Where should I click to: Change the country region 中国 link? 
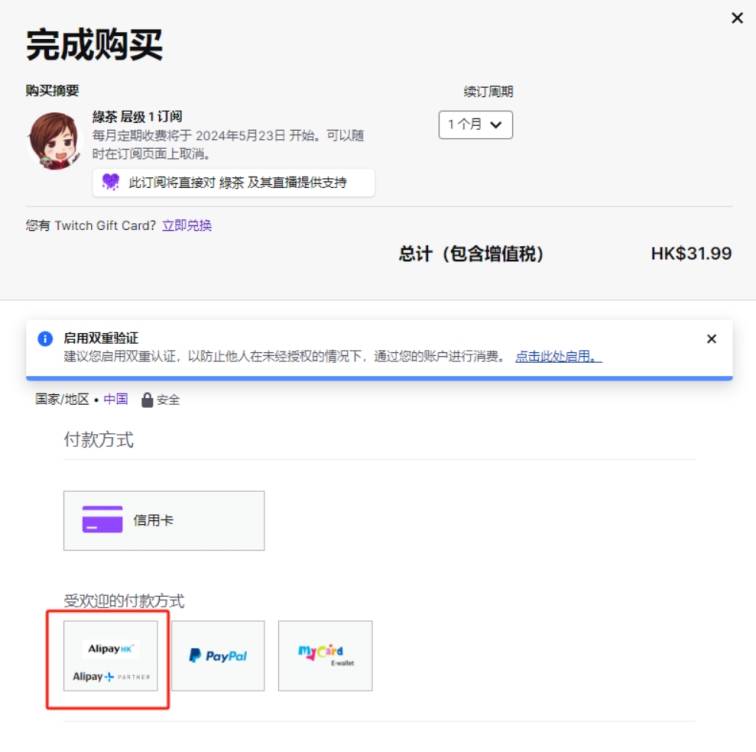tap(116, 399)
